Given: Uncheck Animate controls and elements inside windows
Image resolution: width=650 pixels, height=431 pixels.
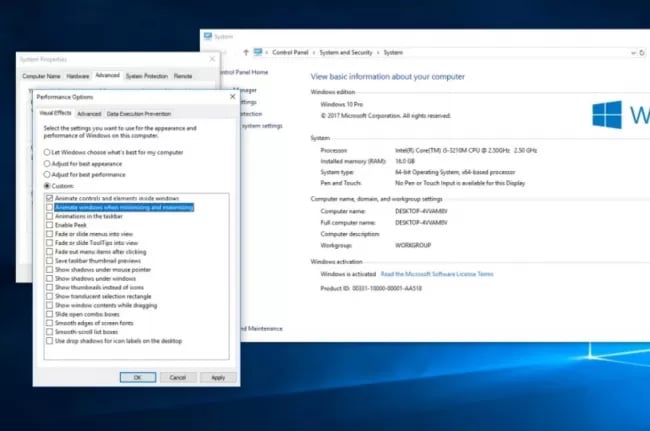Looking at the screenshot, I should (50, 198).
